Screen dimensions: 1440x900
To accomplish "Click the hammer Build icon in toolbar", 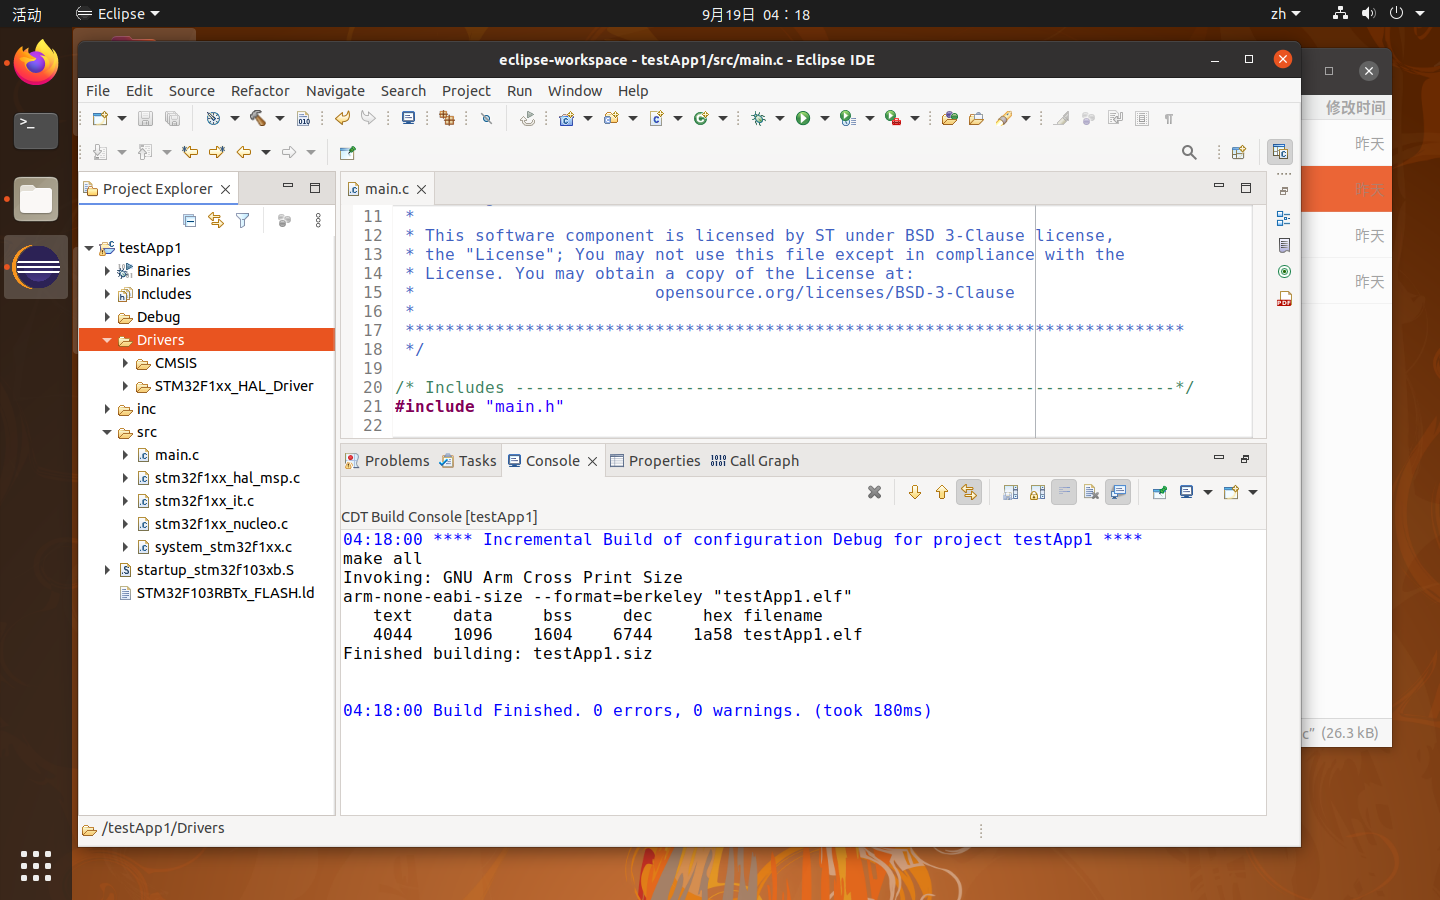I will click(258, 118).
